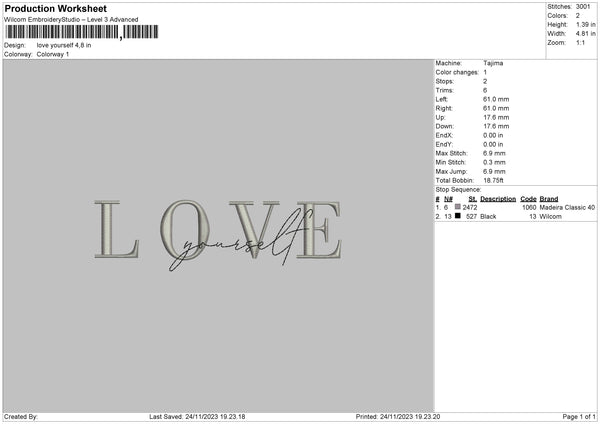Screen dimensions: 600x424
Task: Click the 'Brand' column header
Action: tap(549, 199)
